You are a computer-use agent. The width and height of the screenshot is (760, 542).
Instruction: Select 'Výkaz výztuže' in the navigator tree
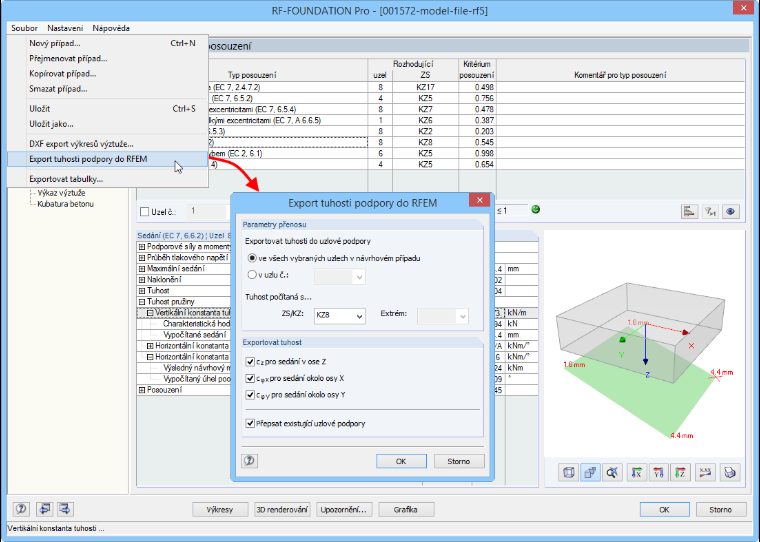pos(61,193)
